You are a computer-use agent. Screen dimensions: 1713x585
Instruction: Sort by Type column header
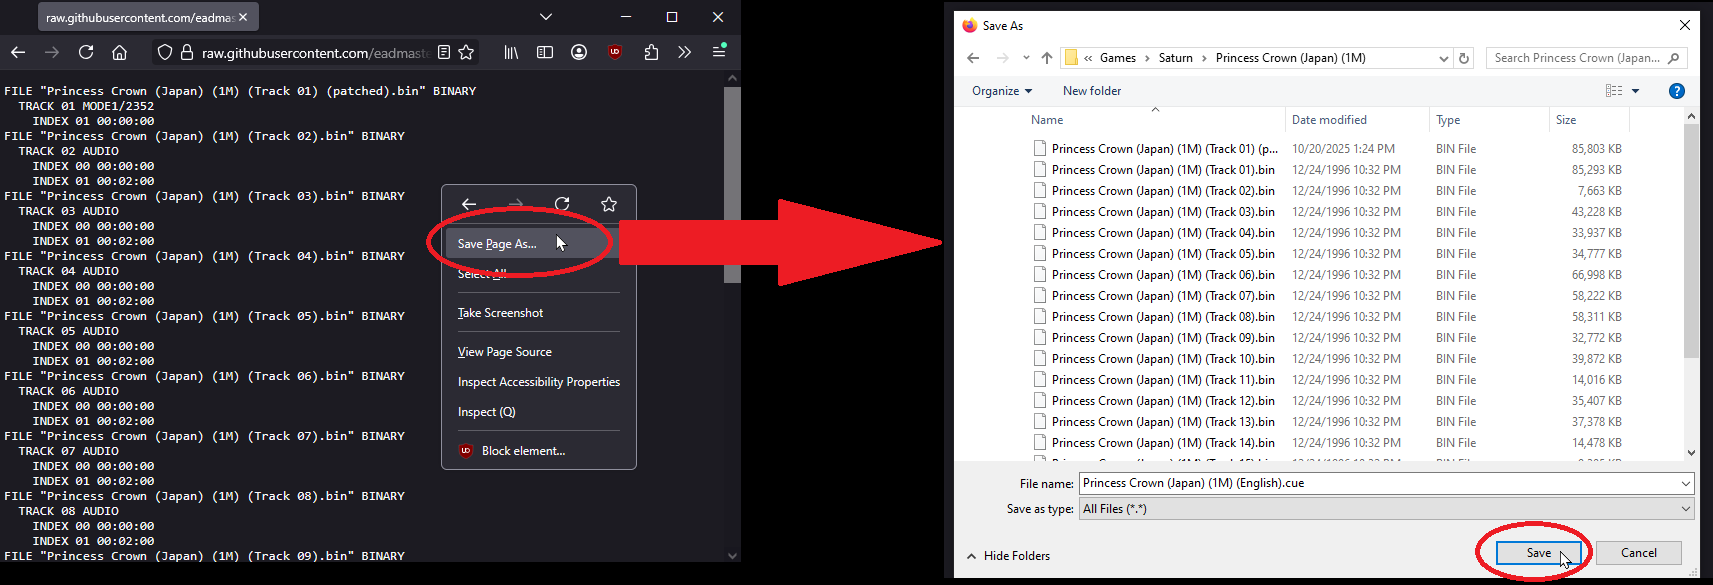[x=1448, y=120]
